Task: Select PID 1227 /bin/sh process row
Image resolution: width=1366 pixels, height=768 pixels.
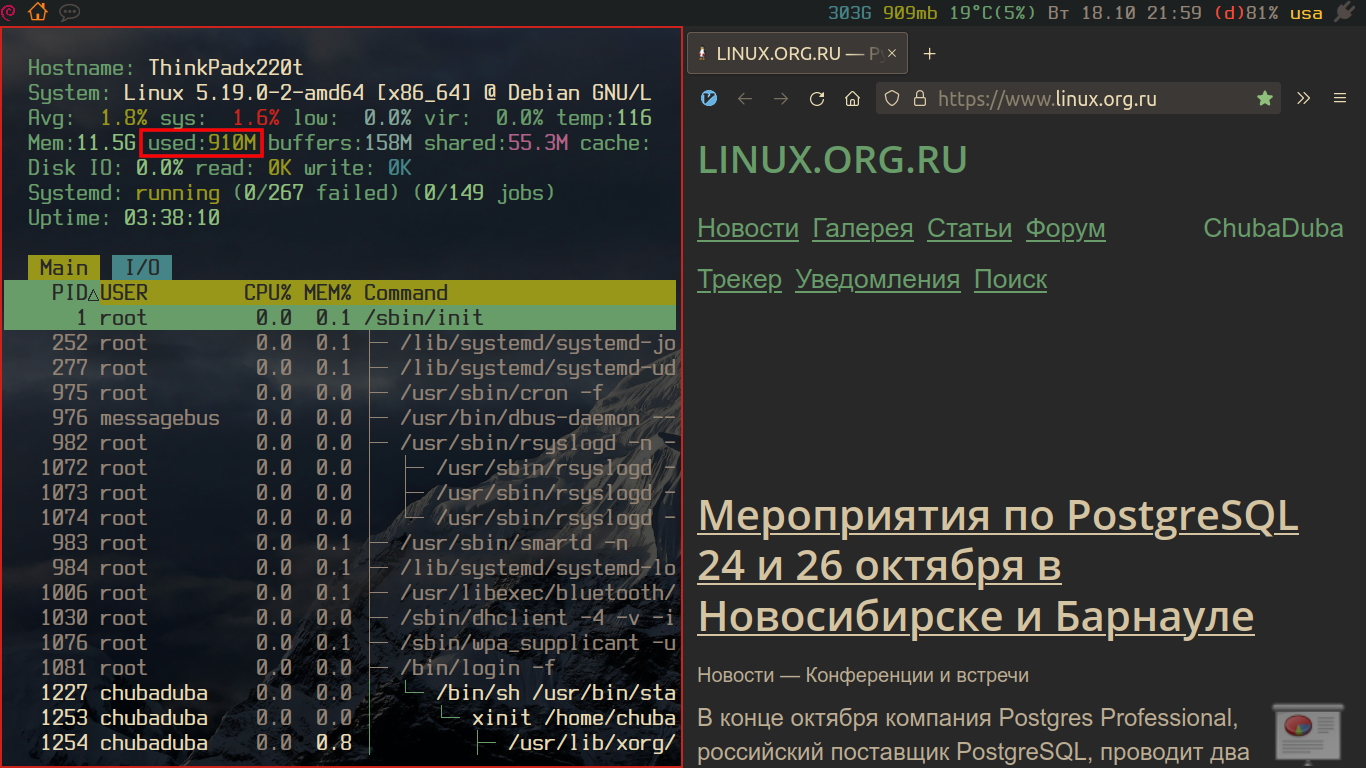Action: (x=340, y=693)
